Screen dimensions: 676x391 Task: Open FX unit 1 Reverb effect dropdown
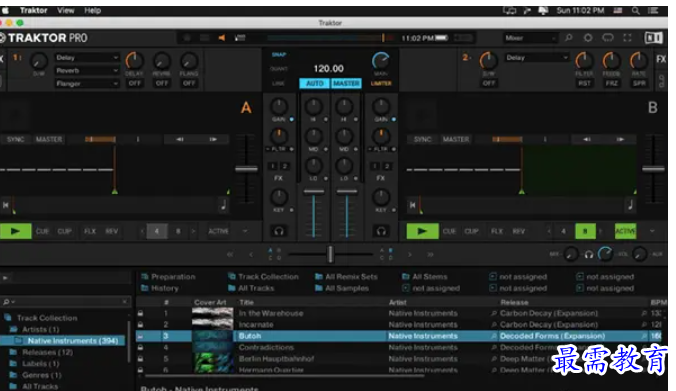click(x=87, y=70)
